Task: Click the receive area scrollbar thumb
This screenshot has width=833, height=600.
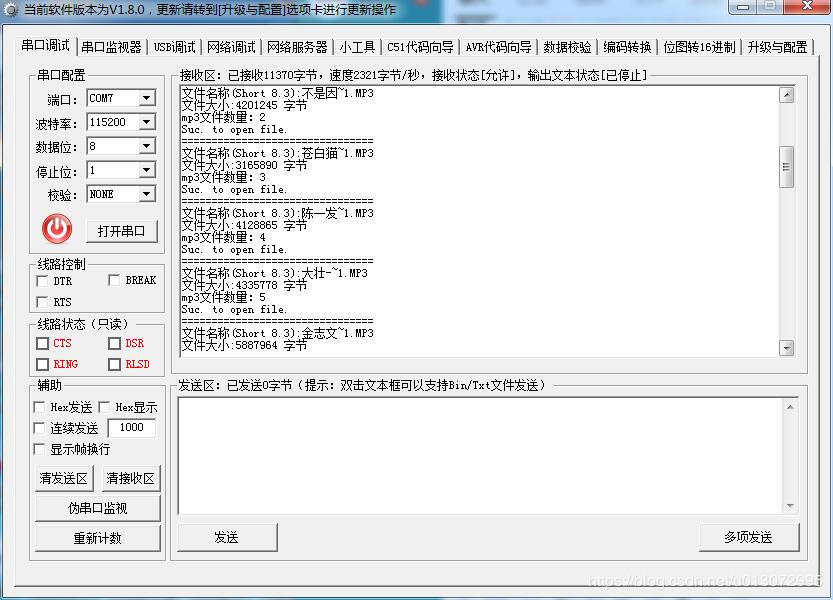Action: (x=787, y=167)
